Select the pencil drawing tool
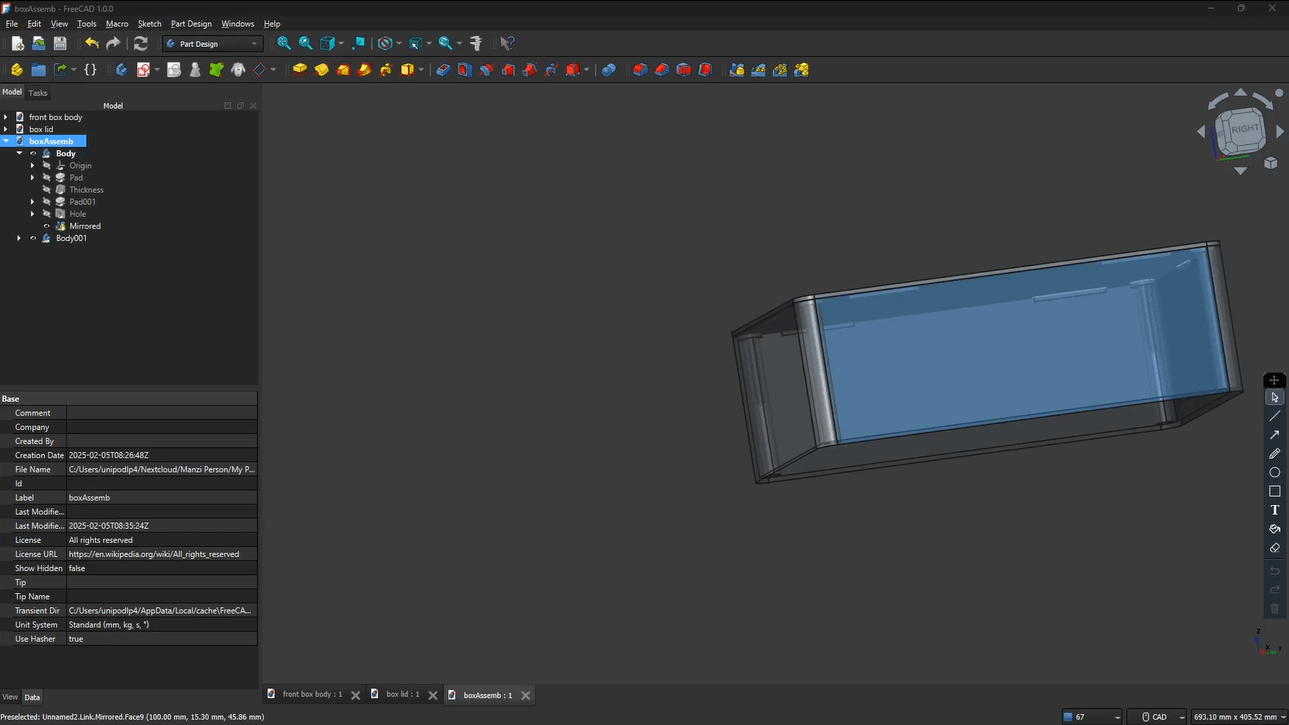The image size is (1289, 725). coord(1274,454)
